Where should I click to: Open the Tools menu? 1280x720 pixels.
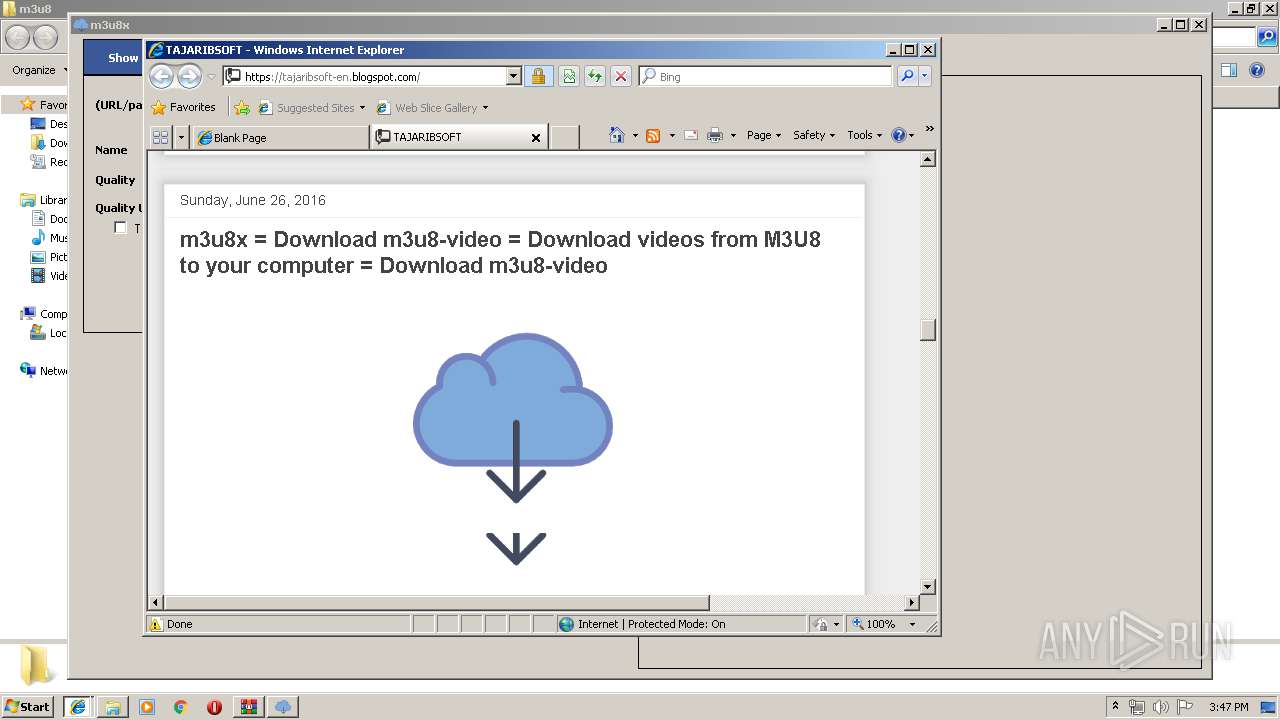[x=865, y=135]
